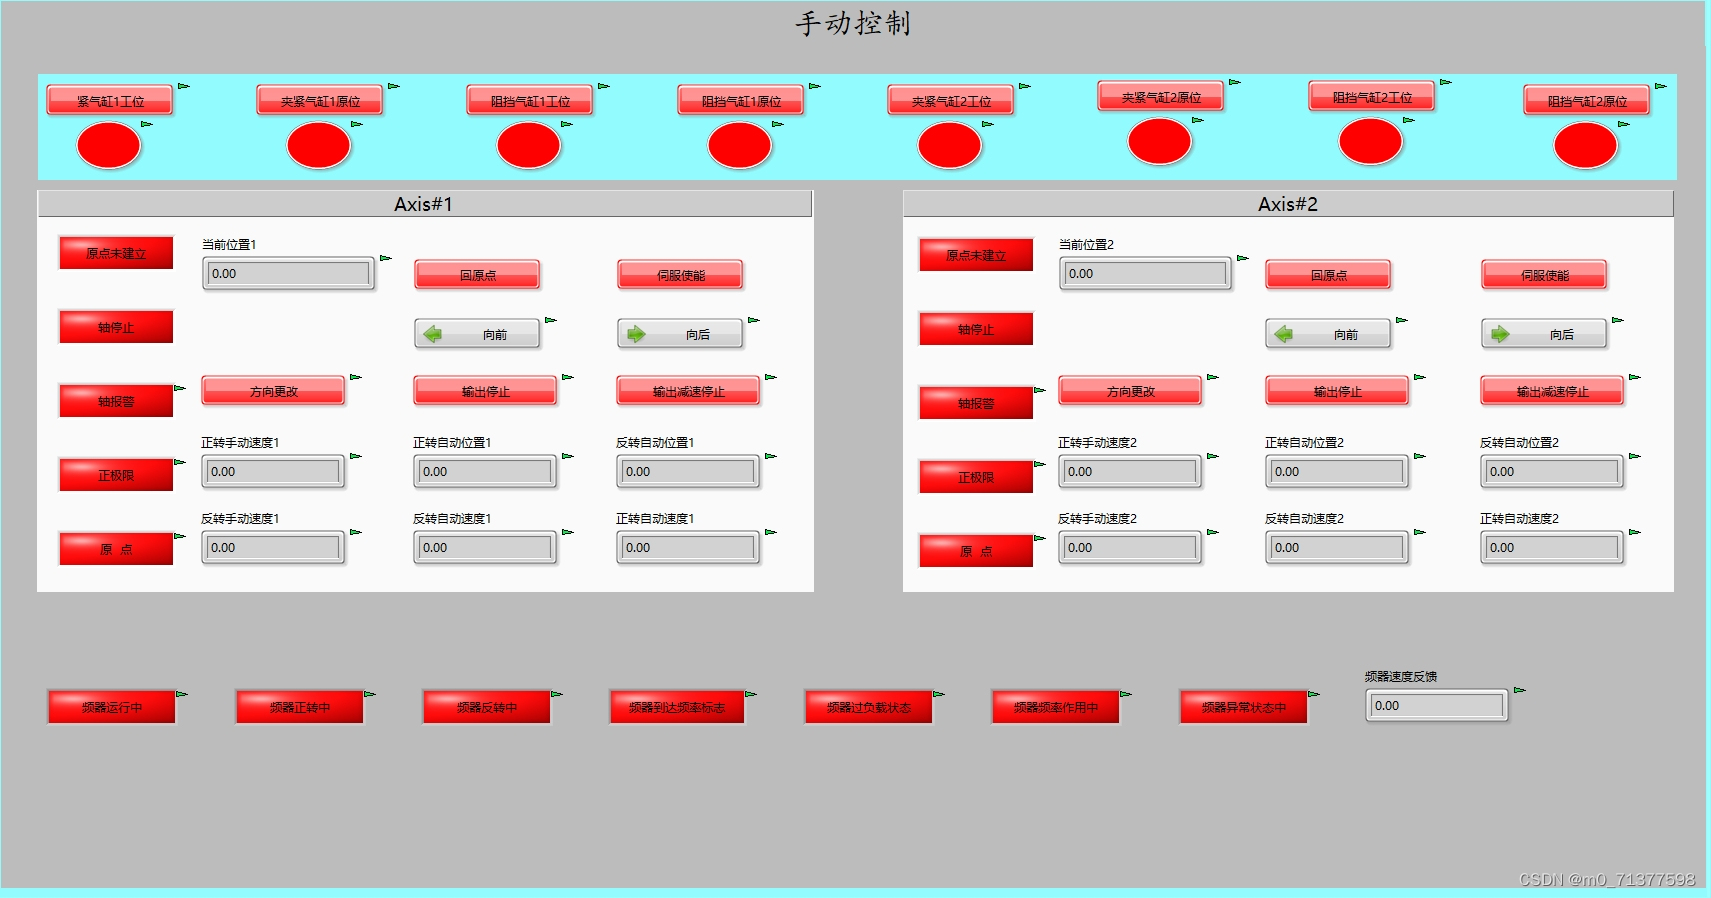The width and height of the screenshot is (1711, 898).
Task: Select the round LED below 阻挡气缸1工位
Action: pyautogui.click(x=529, y=146)
